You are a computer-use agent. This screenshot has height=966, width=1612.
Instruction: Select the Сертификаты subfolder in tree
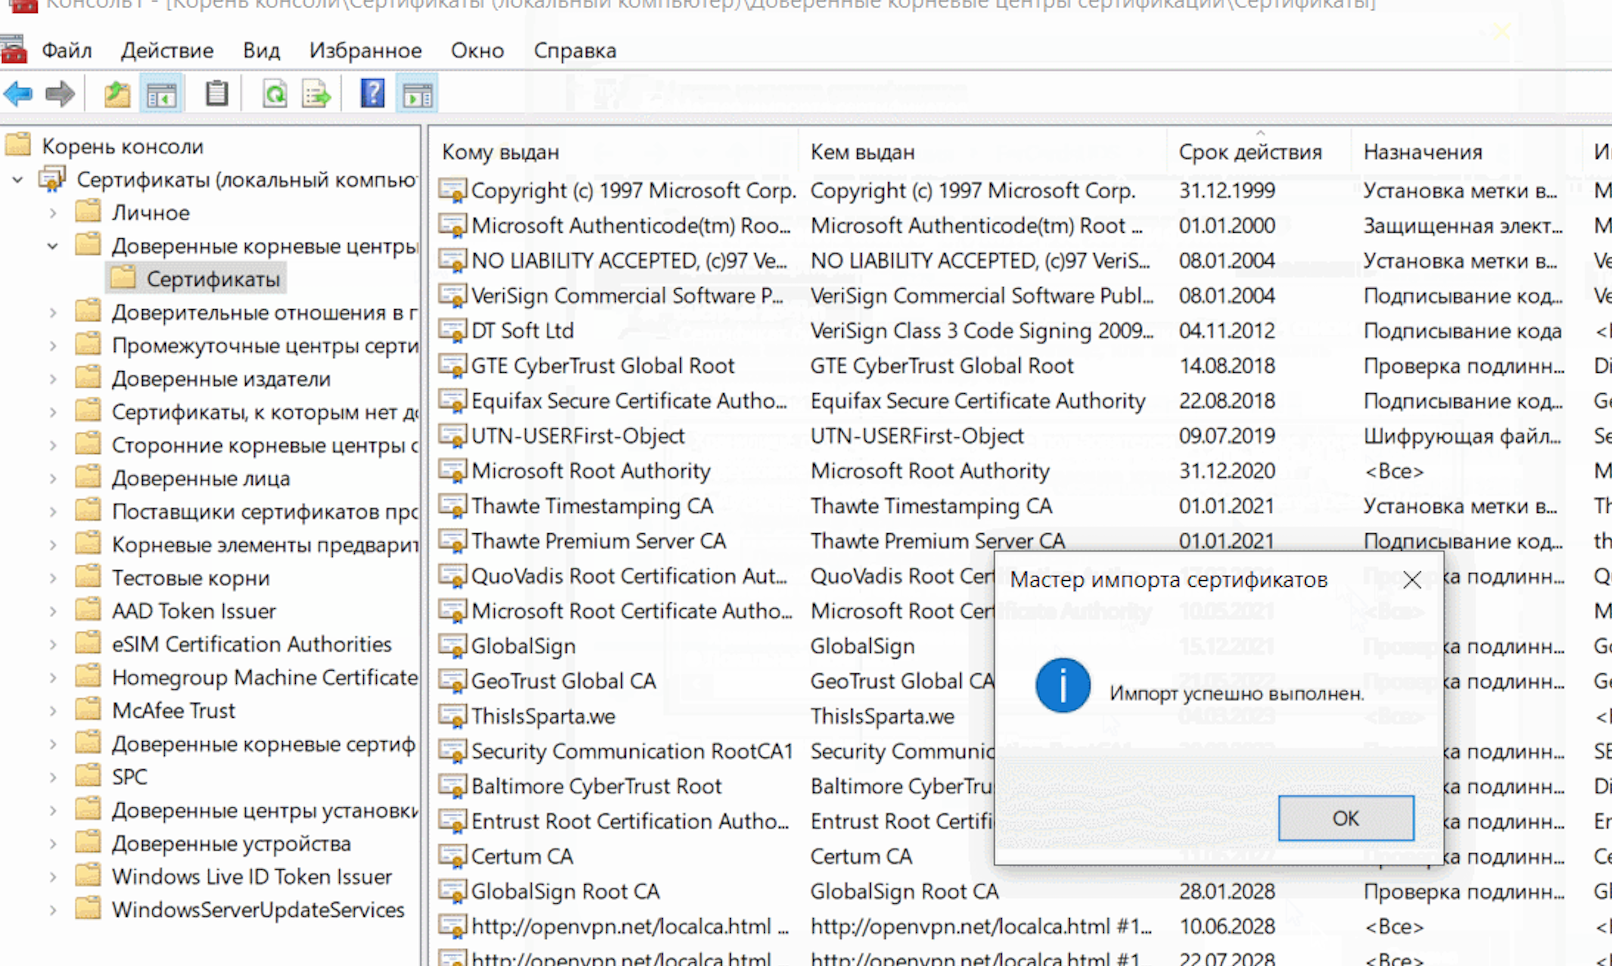click(213, 279)
